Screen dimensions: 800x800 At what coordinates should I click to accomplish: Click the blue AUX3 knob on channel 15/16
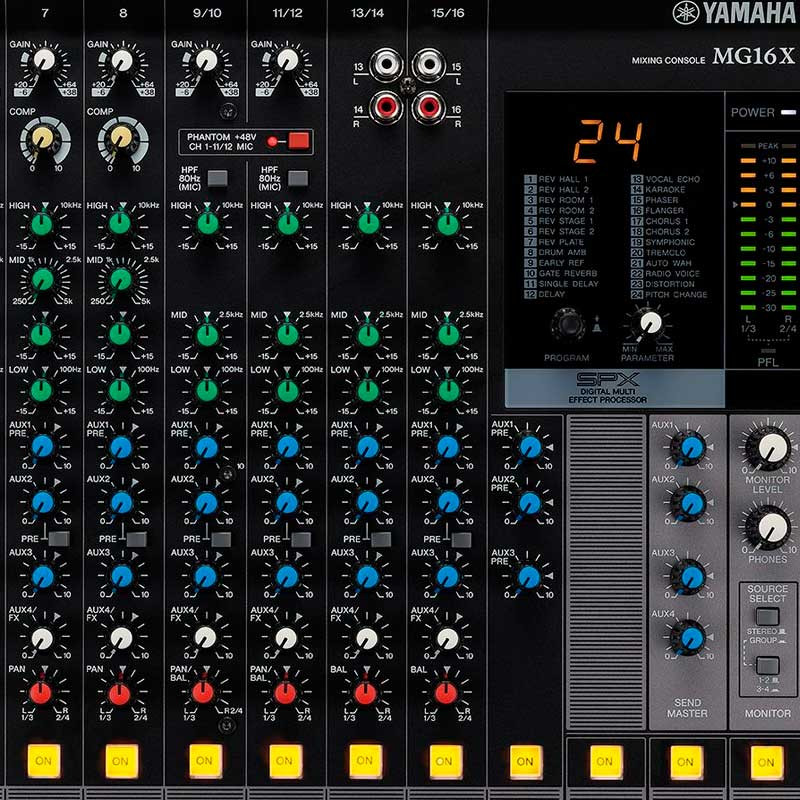[447, 577]
